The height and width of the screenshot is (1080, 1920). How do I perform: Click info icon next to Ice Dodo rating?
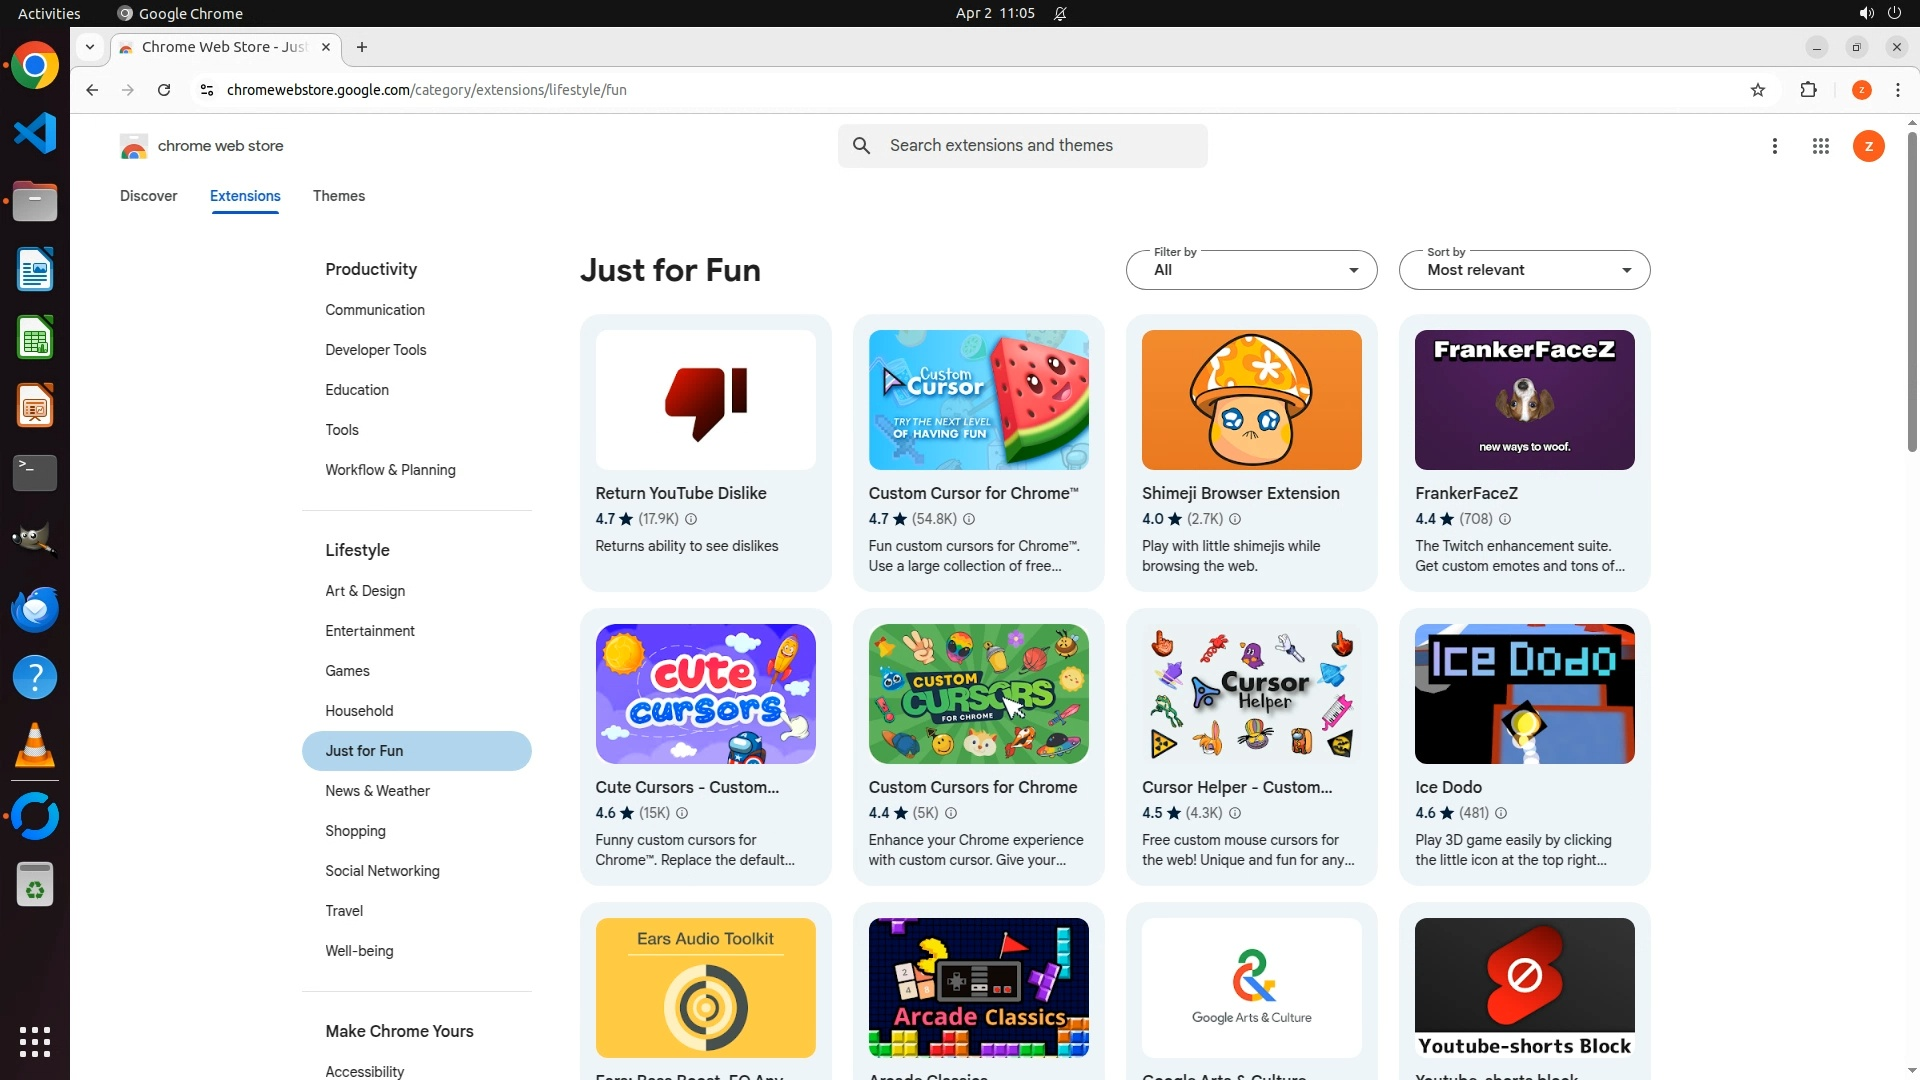tap(1500, 813)
